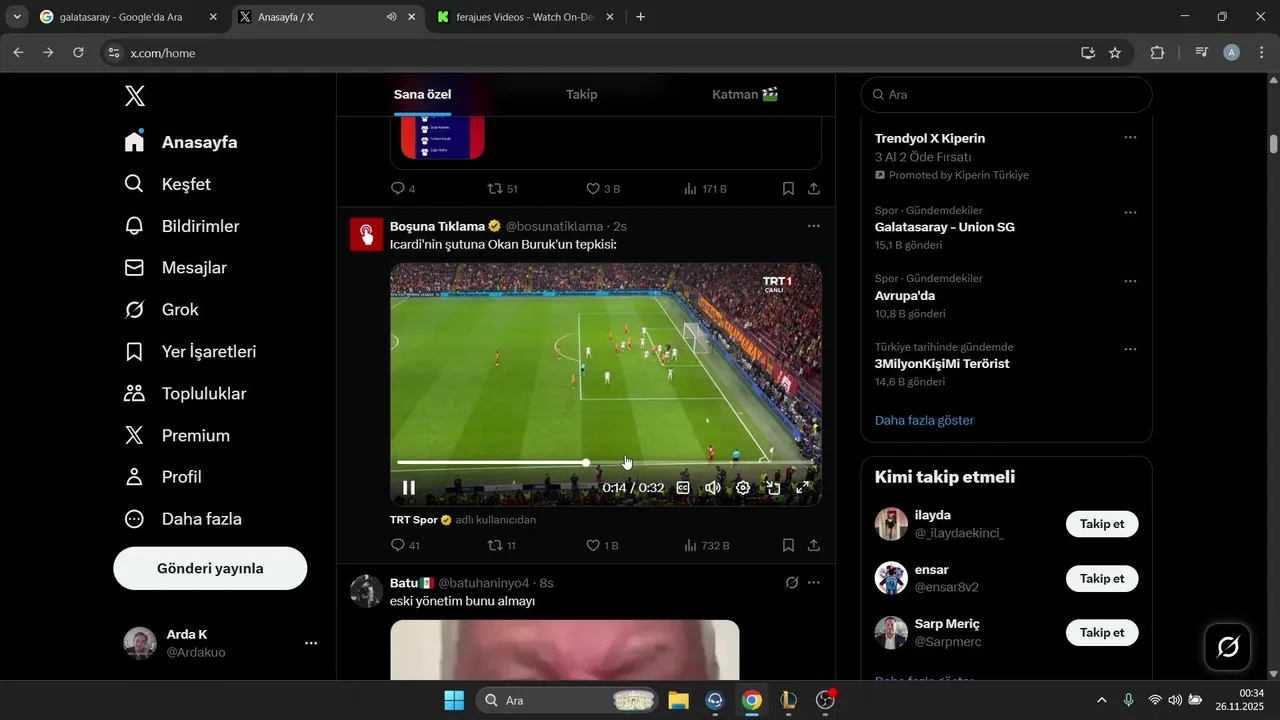
Task: Switch to ferajues Videos browser tab
Action: [525, 17]
